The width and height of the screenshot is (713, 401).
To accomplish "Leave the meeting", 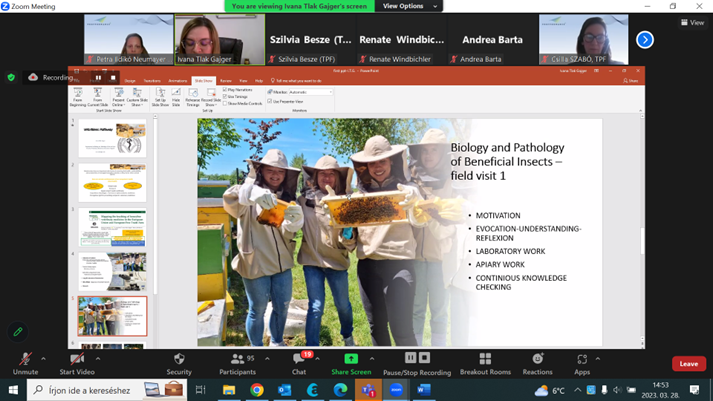I will (688, 364).
